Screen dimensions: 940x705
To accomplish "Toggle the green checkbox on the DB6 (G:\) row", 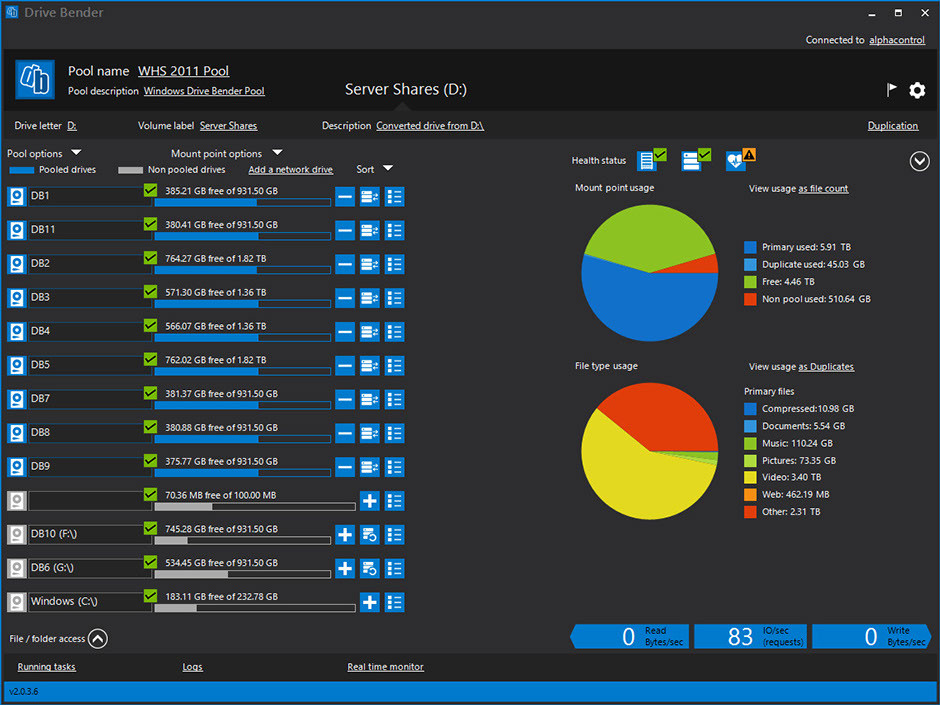I will (150, 562).
